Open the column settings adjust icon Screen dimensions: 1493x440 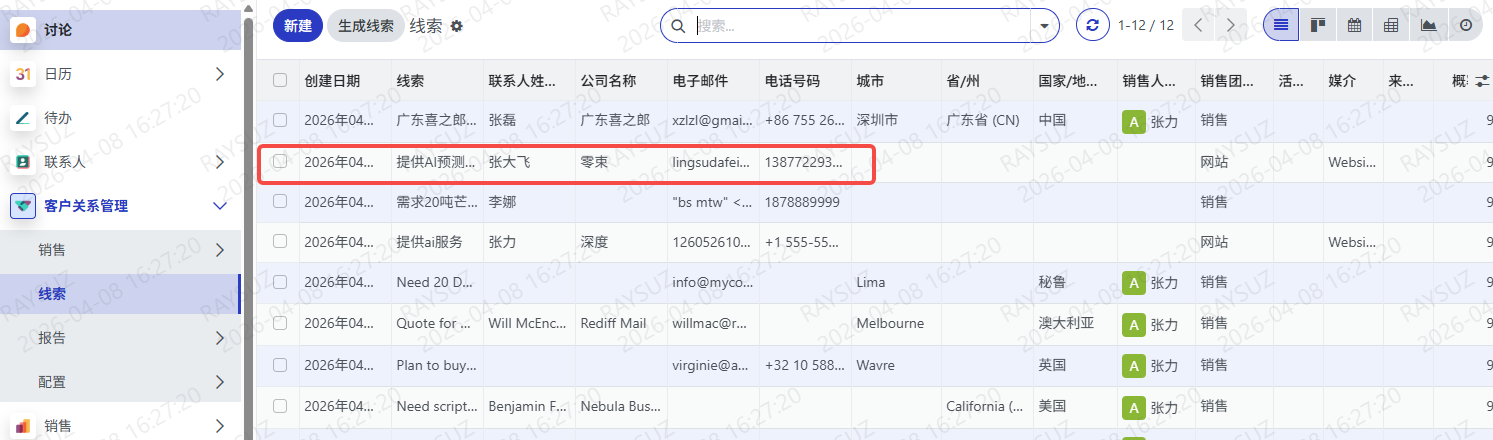pyautogui.click(x=1481, y=81)
